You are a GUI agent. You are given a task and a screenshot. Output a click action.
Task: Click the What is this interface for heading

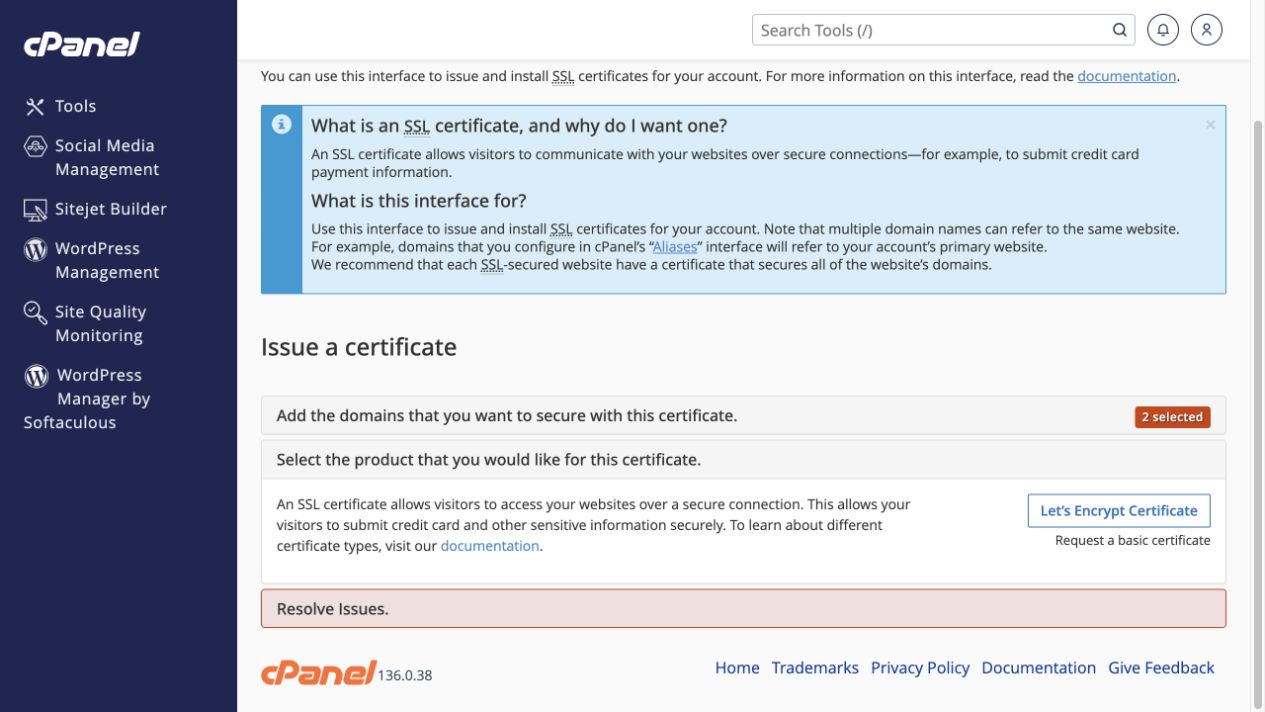pyautogui.click(x=419, y=200)
